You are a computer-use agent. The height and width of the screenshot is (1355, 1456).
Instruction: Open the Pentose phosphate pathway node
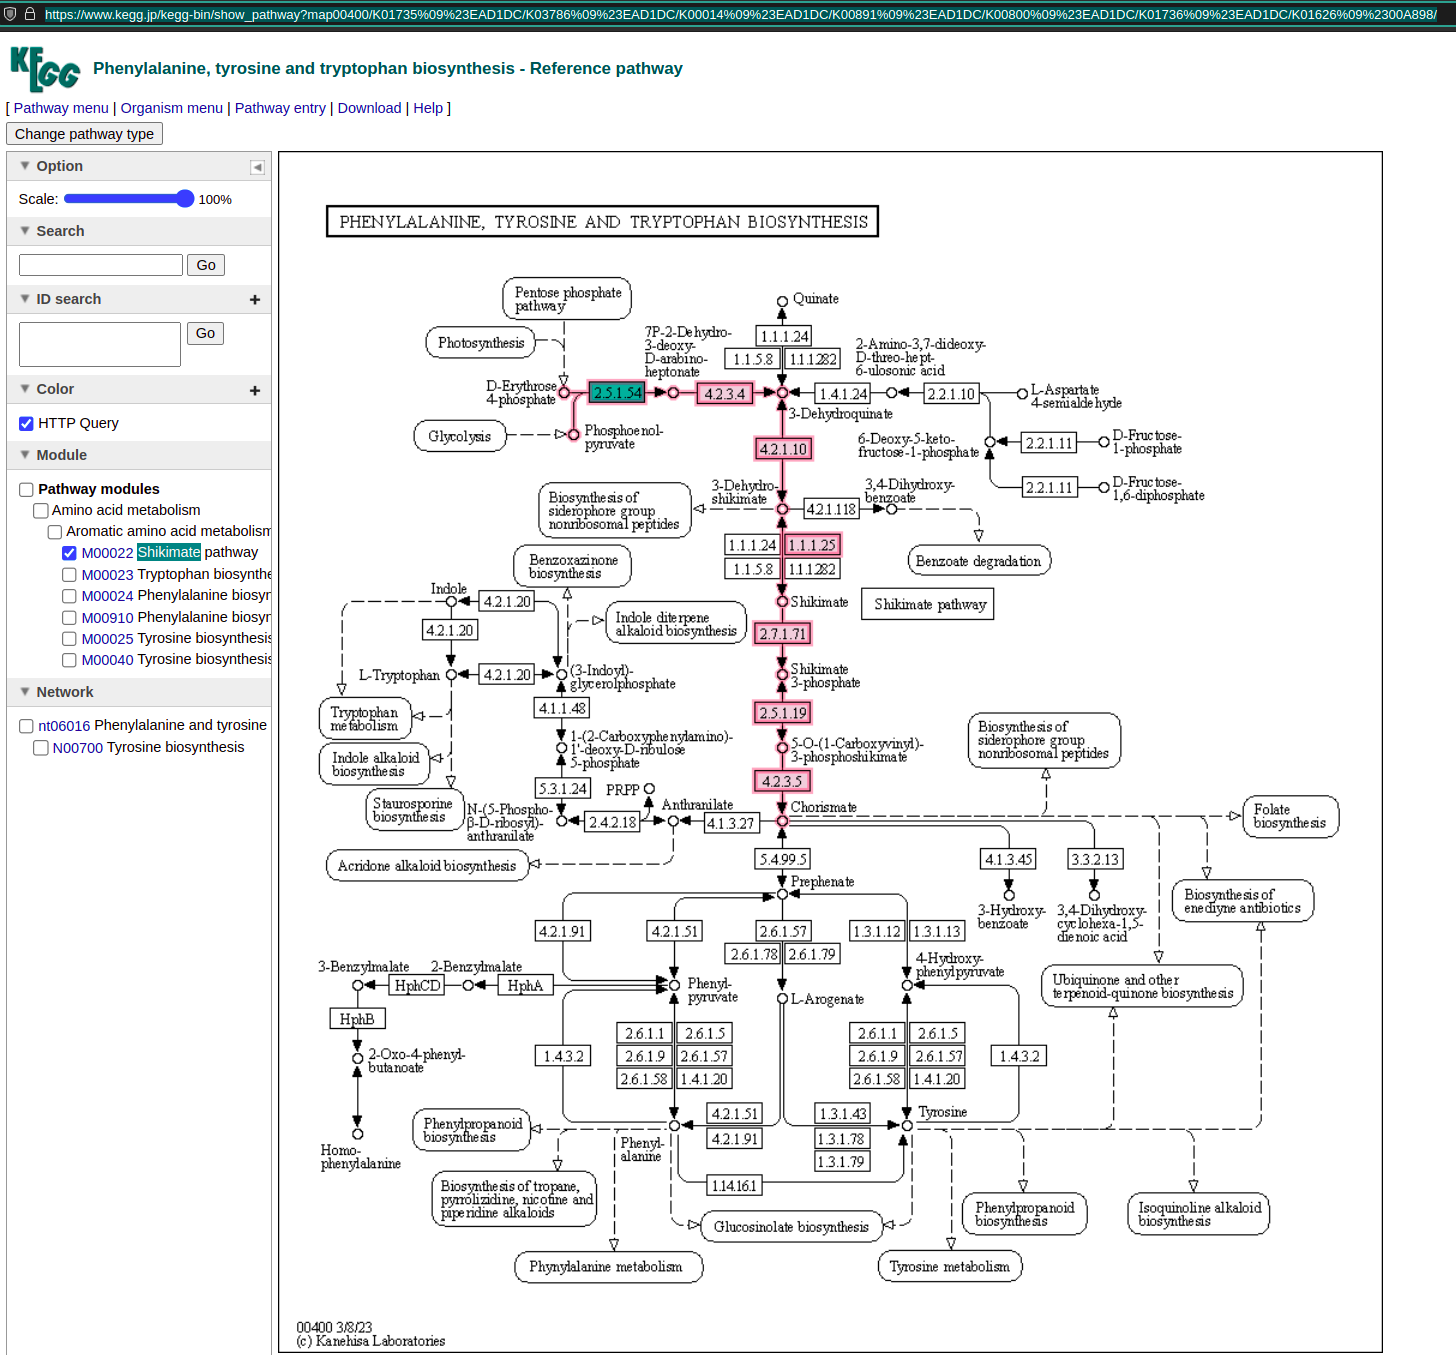click(x=567, y=299)
